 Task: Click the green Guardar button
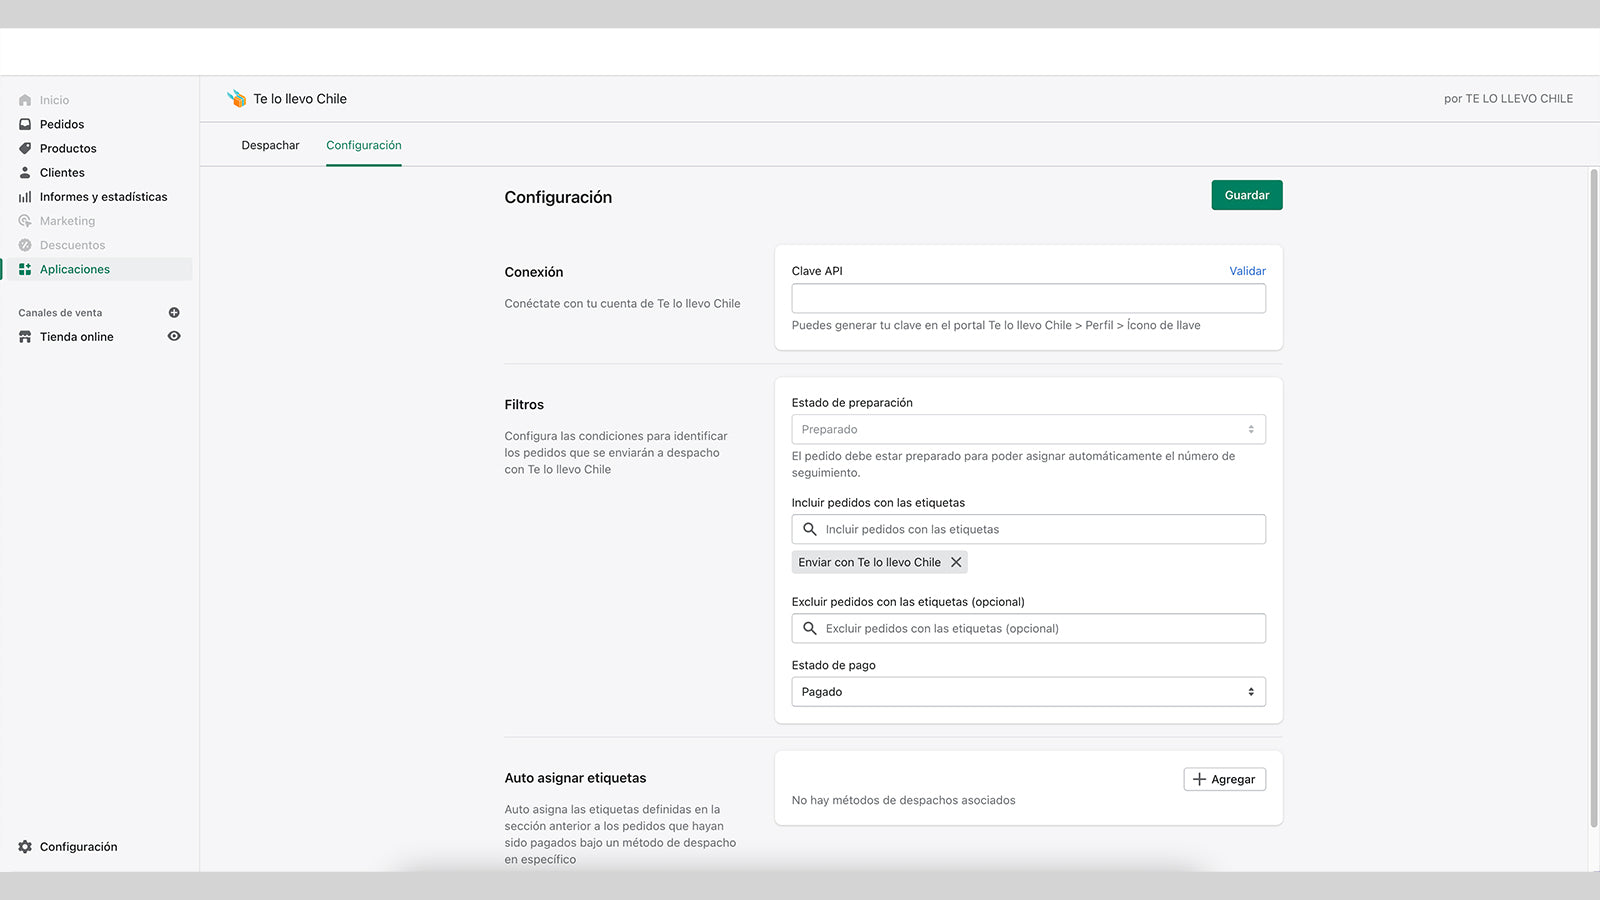click(1247, 195)
